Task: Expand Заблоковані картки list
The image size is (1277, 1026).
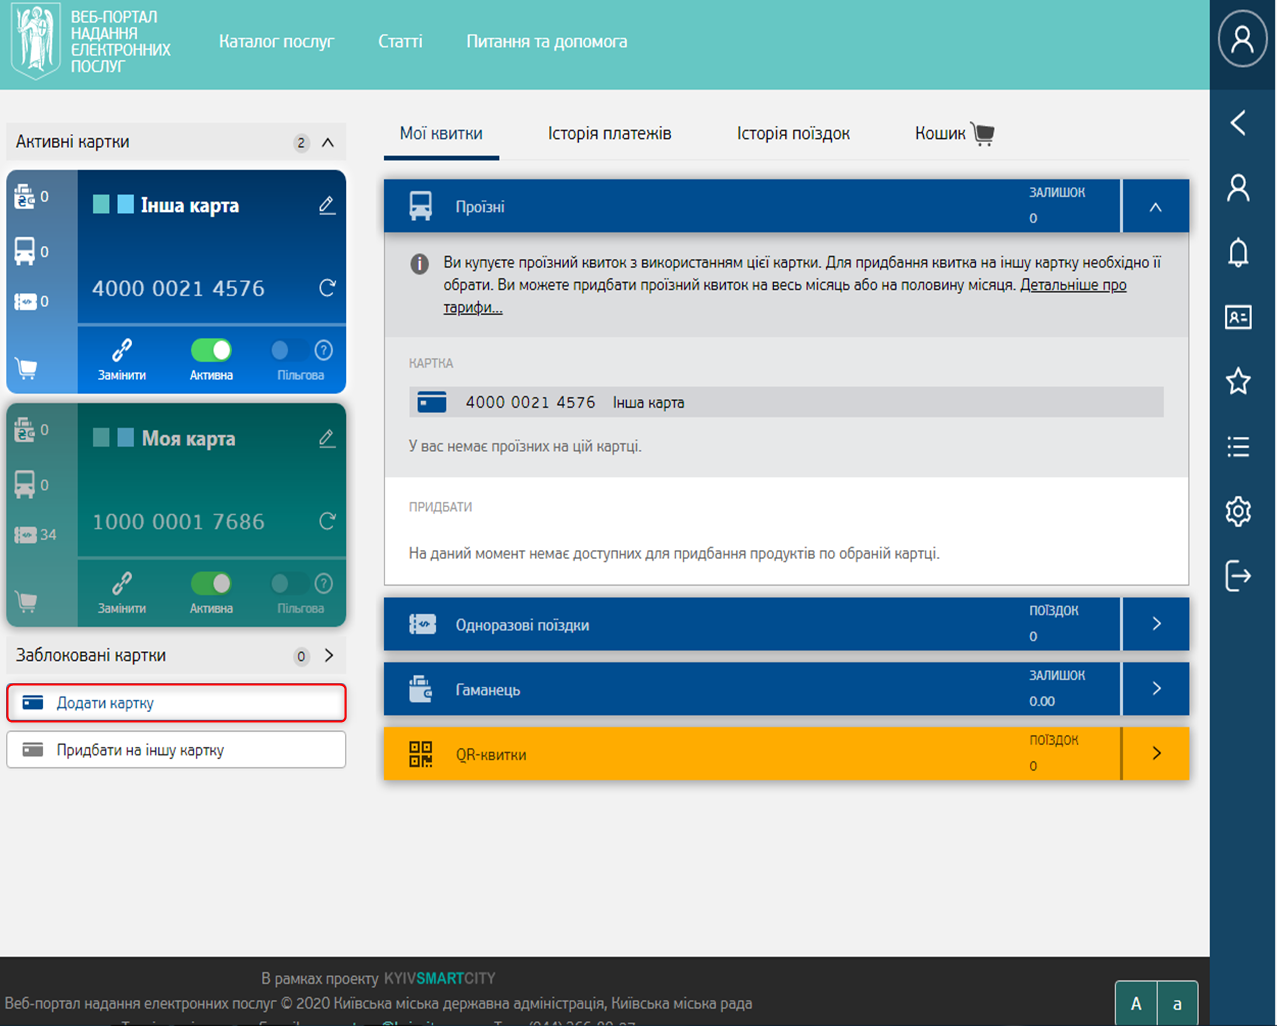Action: [x=329, y=656]
